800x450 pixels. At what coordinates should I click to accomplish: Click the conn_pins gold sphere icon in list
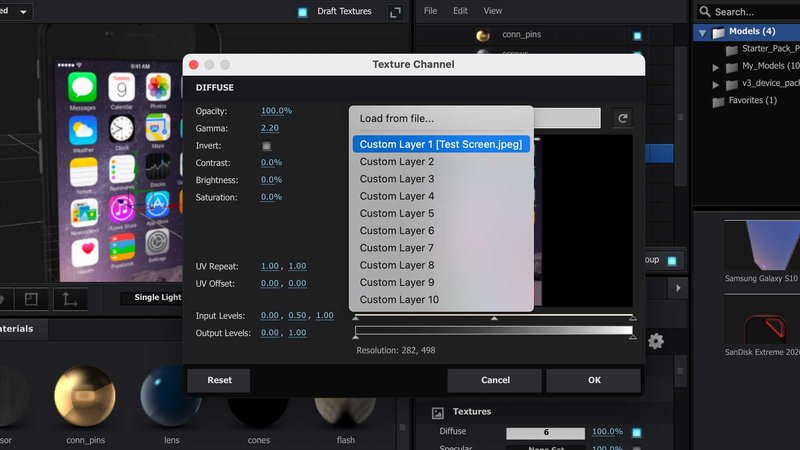[483, 35]
